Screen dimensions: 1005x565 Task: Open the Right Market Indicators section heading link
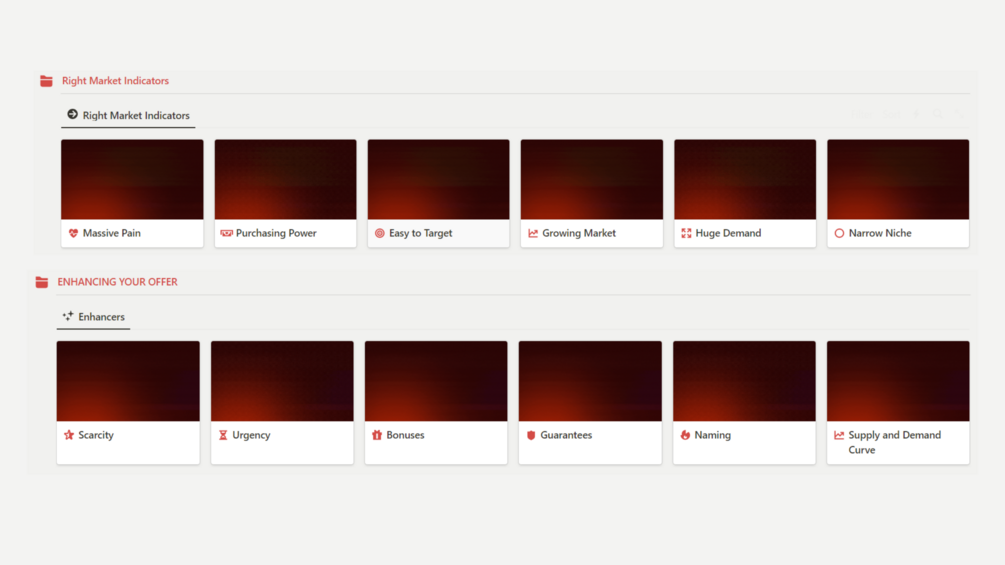(x=115, y=81)
